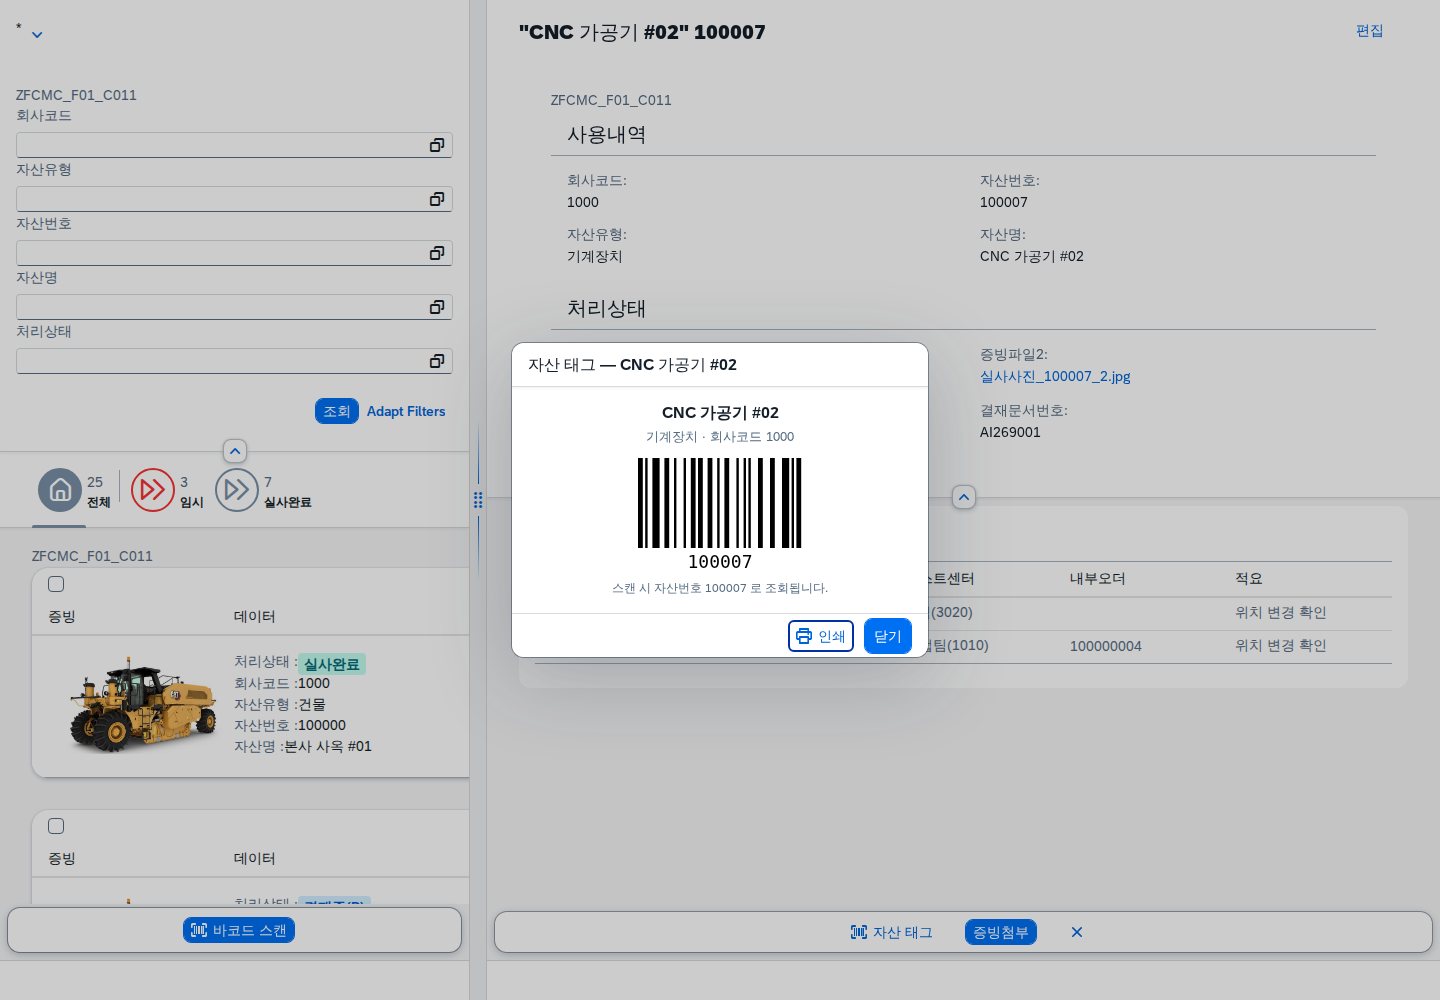The width and height of the screenshot is (1440, 1000).
Task: Click the 조회 search button
Action: click(337, 411)
